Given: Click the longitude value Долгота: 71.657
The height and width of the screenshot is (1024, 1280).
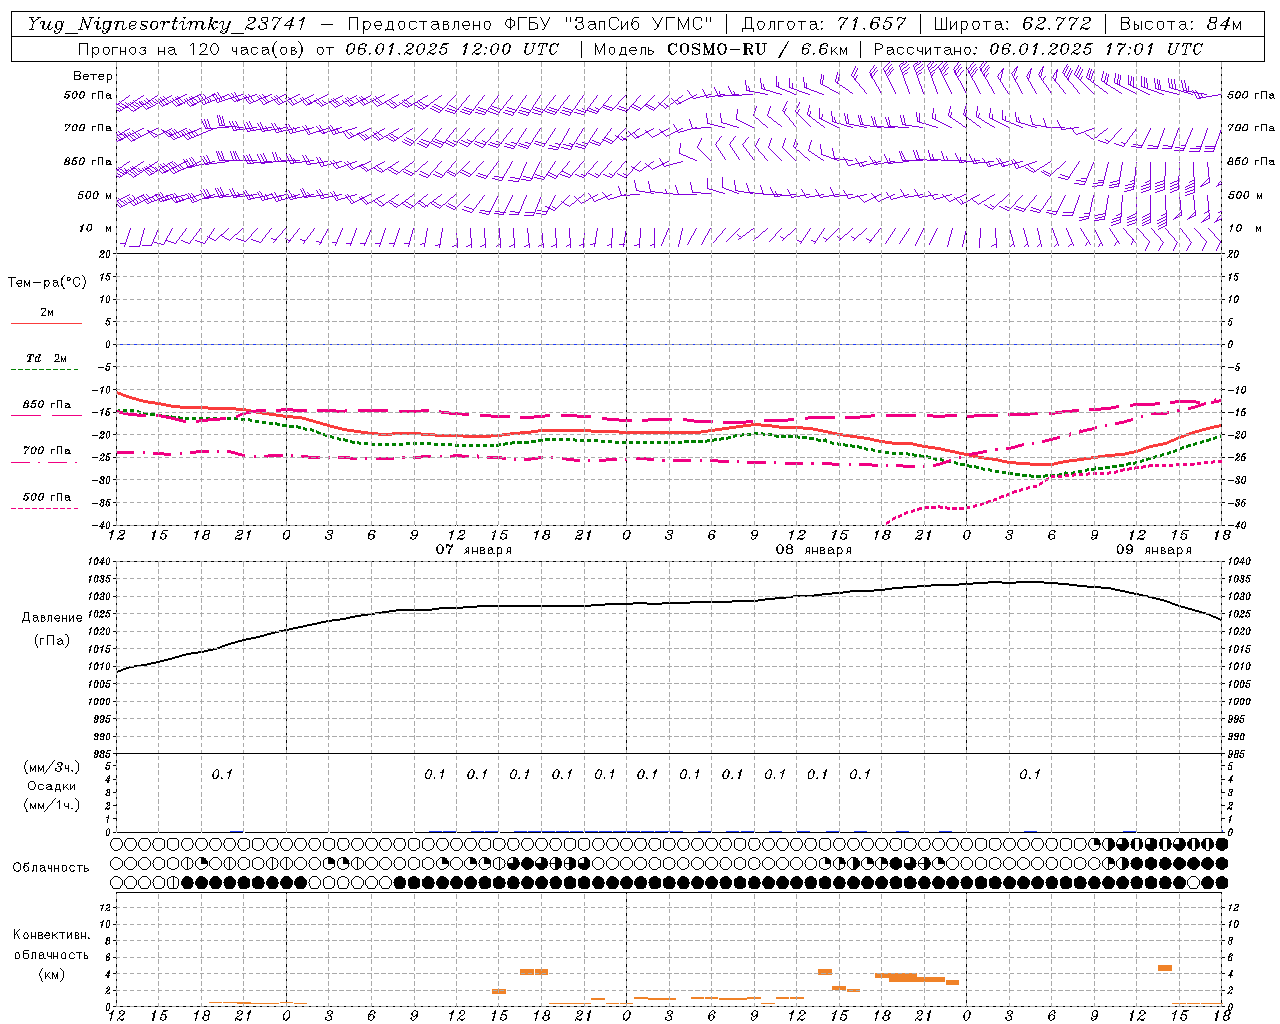Looking at the screenshot, I should pyautogui.click(x=824, y=24).
